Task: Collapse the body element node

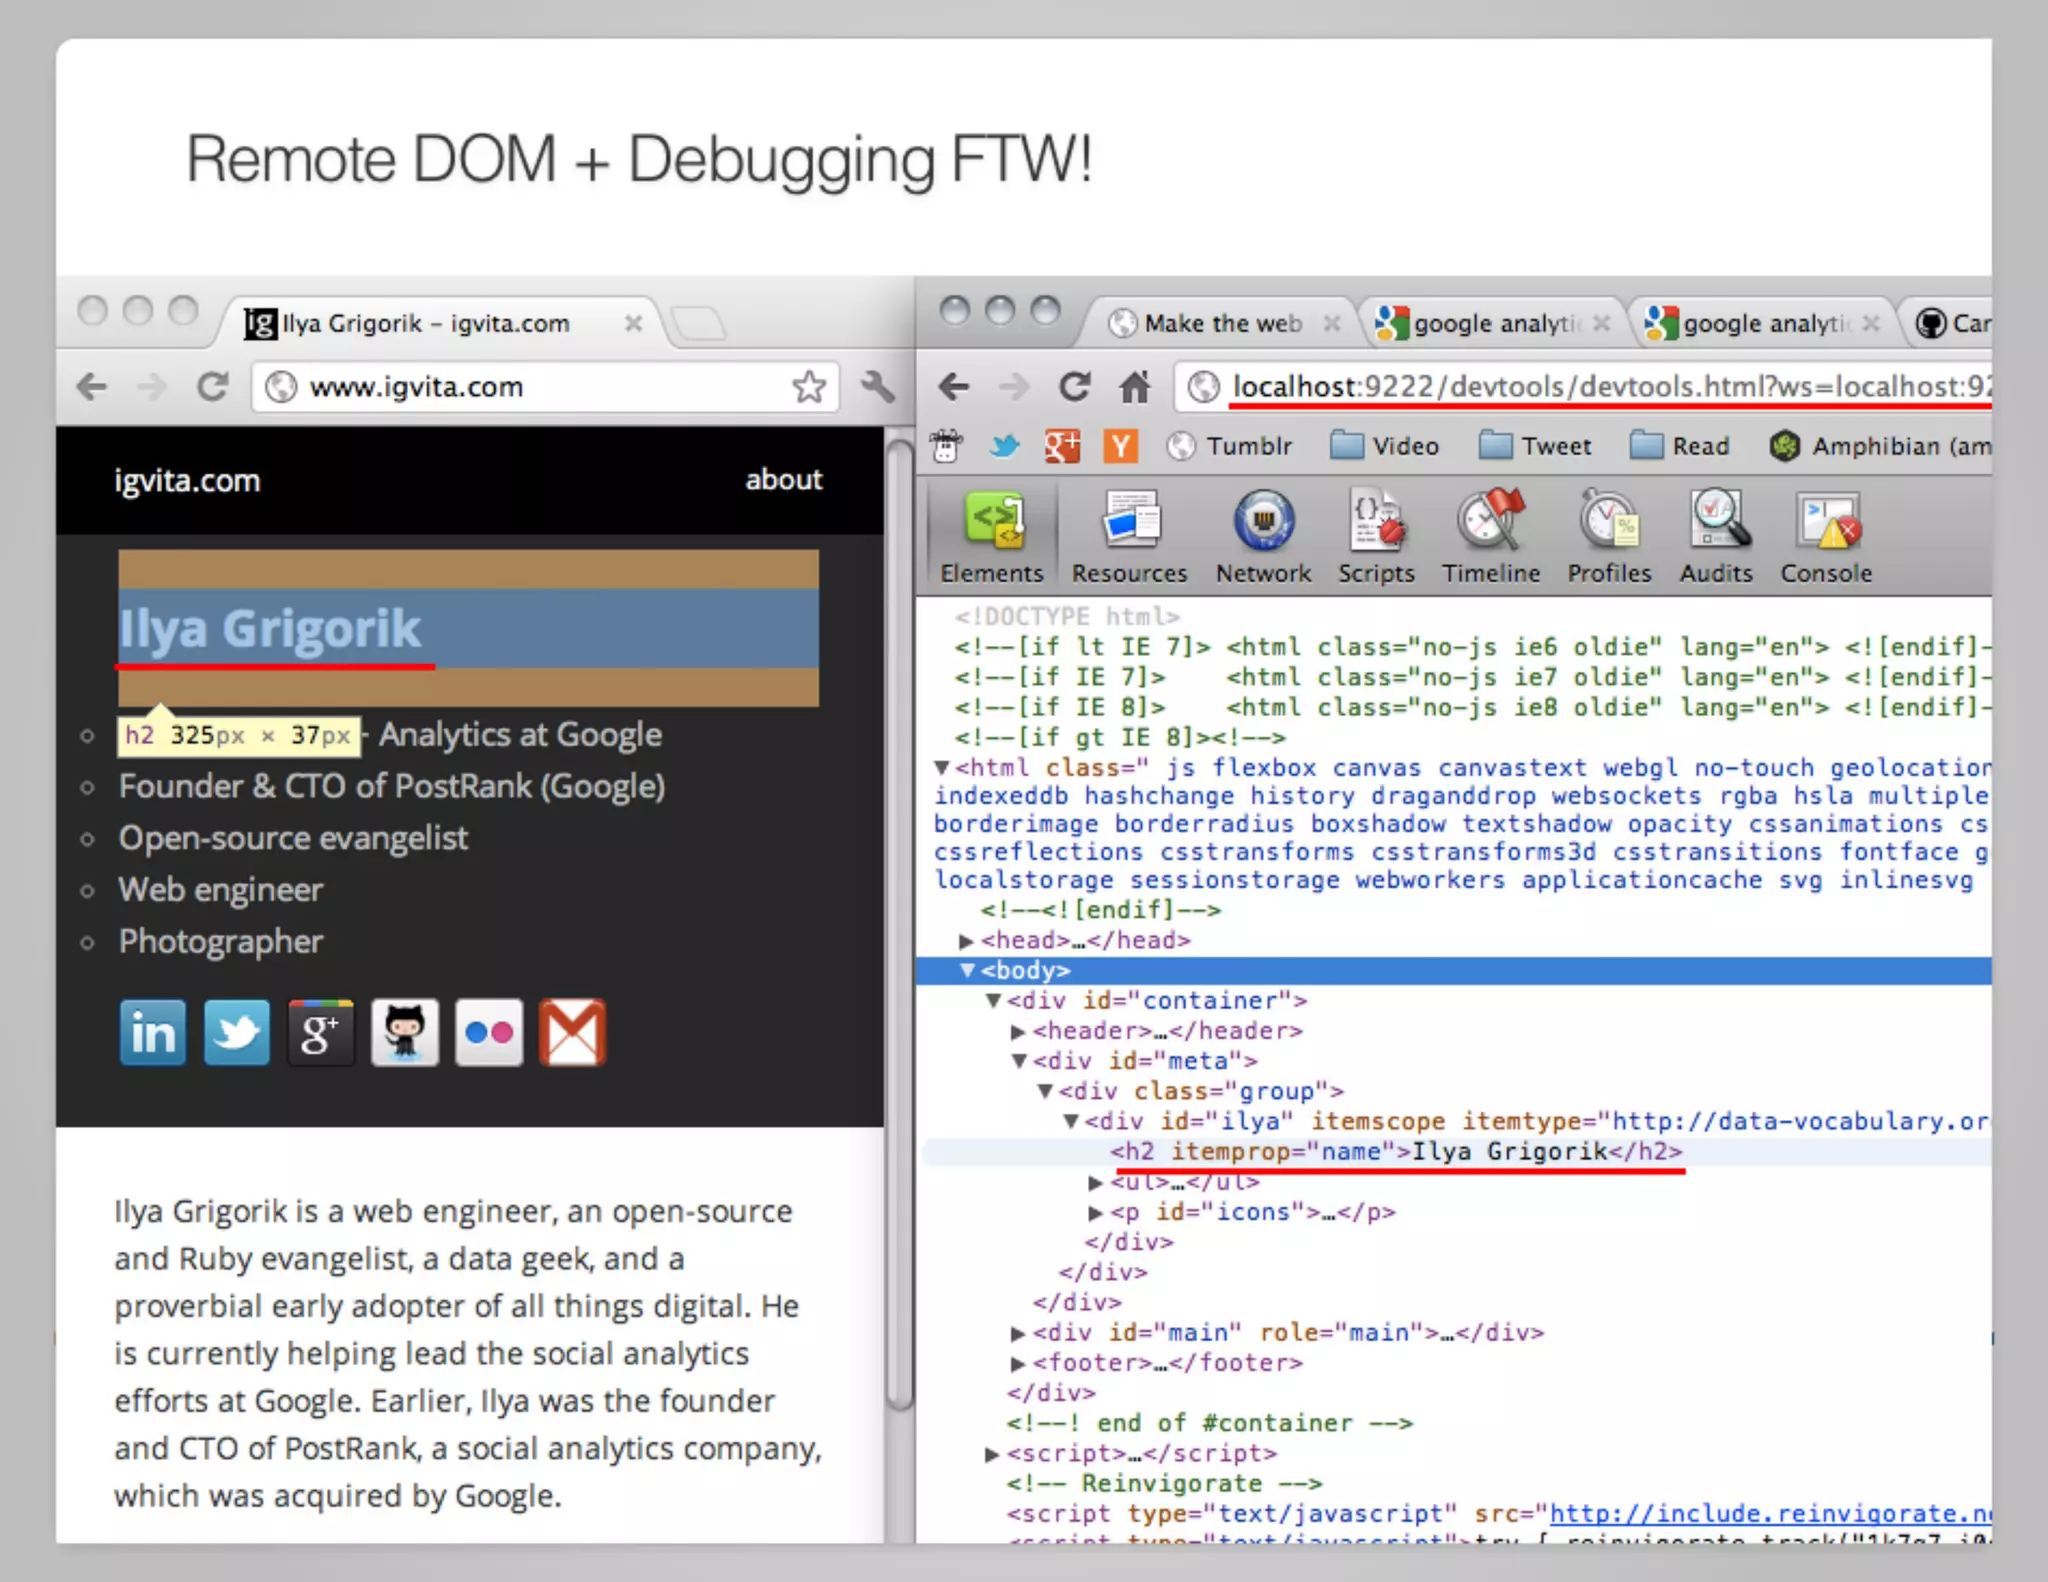Action: tap(967, 970)
